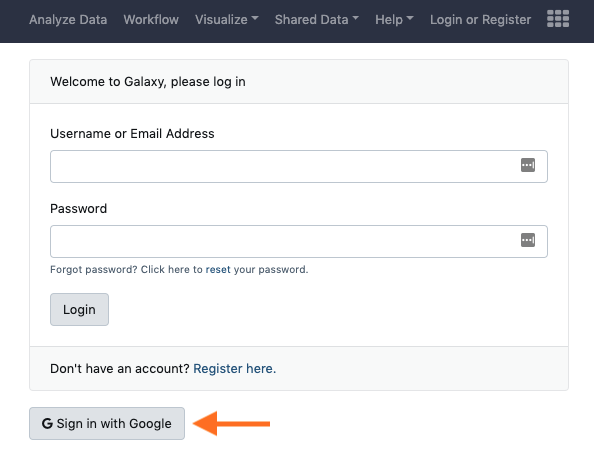Focus the Username or Email Address field
The height and width of the screenshot is (452, 594).
point(299,166)
